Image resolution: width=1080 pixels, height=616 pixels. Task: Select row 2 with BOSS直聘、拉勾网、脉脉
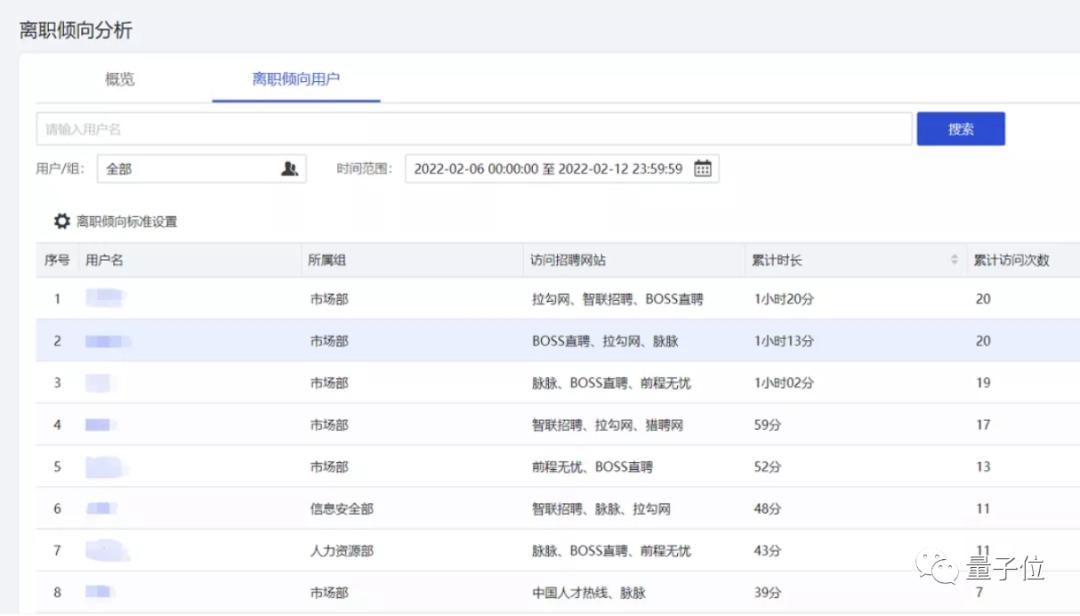[x=558, y=340]
